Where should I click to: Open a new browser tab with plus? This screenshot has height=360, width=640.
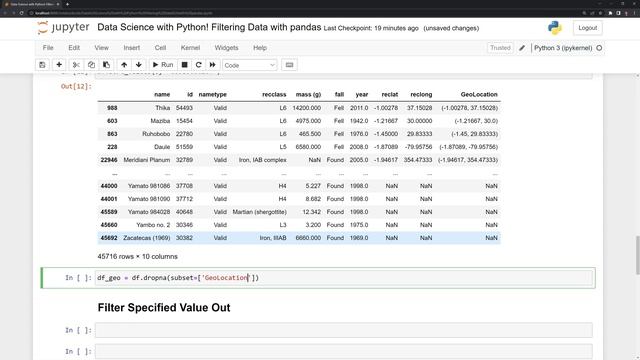coord(67,4)
